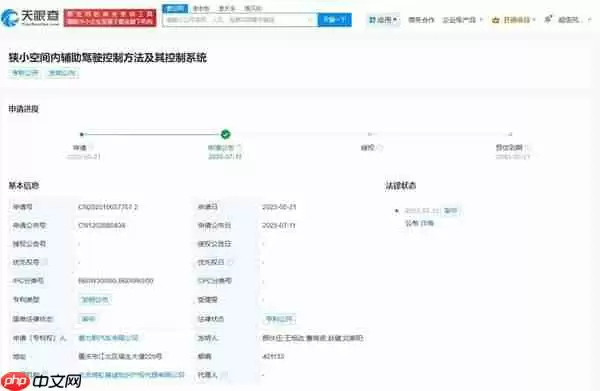Click the postal code value in 邮编 row
600x391 pixels.
273,357
